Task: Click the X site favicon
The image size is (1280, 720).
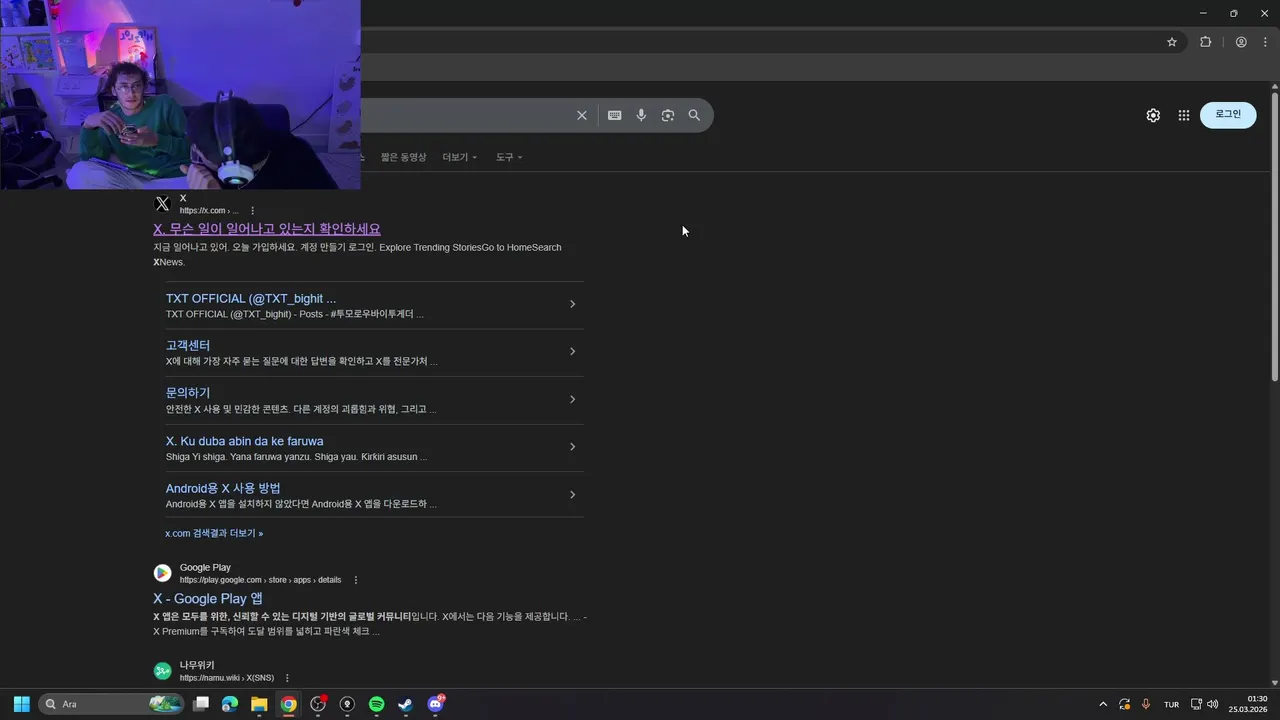Action: (162, 204)
